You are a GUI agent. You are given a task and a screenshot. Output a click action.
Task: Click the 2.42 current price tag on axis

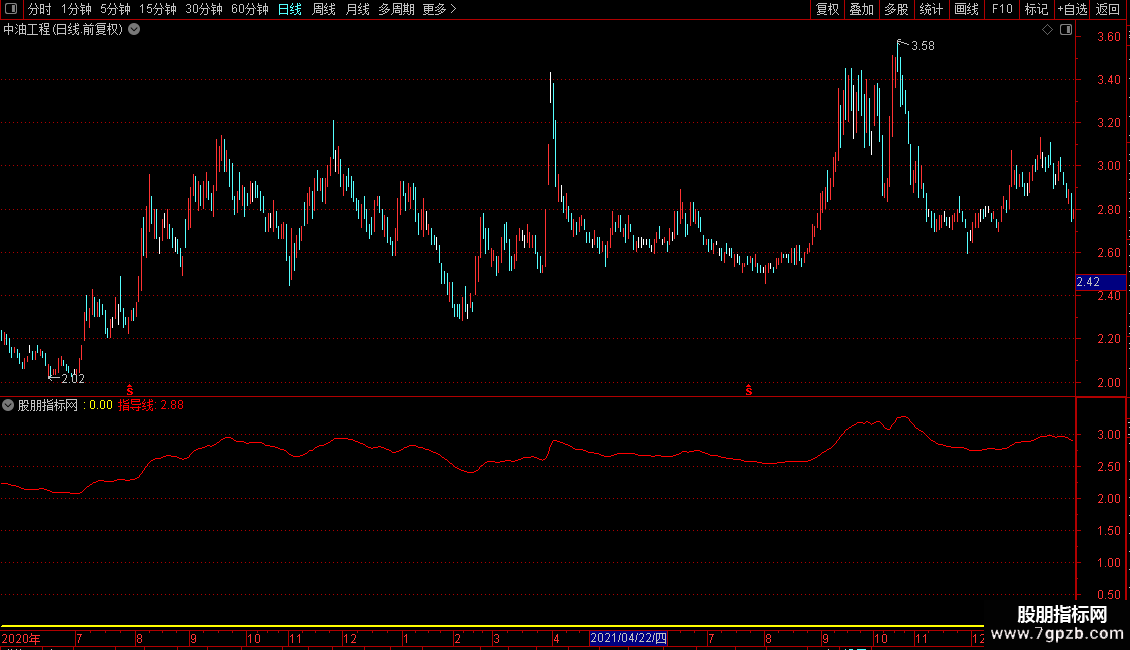click(x=1100, y=282)
